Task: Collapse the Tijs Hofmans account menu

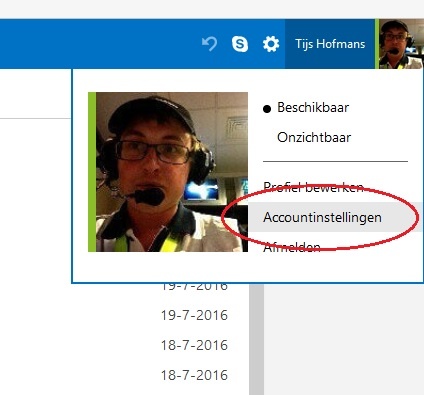Action: pyautogui.click(x=330, y=44)
